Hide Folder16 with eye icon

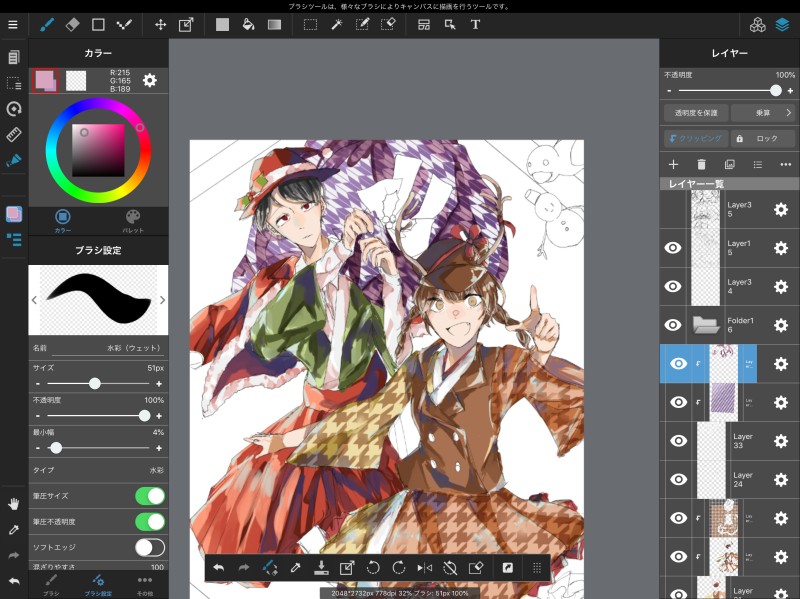[x=673, y=325]
